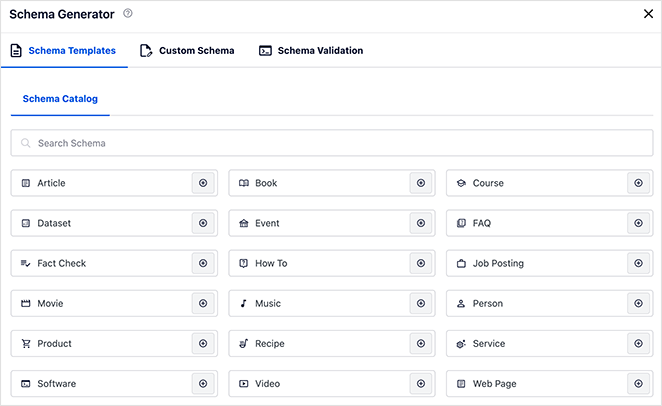Viewport: 662px width, 406px height.
Task: Add the Video schema with plus icon
Action: (x=421, y=383)
